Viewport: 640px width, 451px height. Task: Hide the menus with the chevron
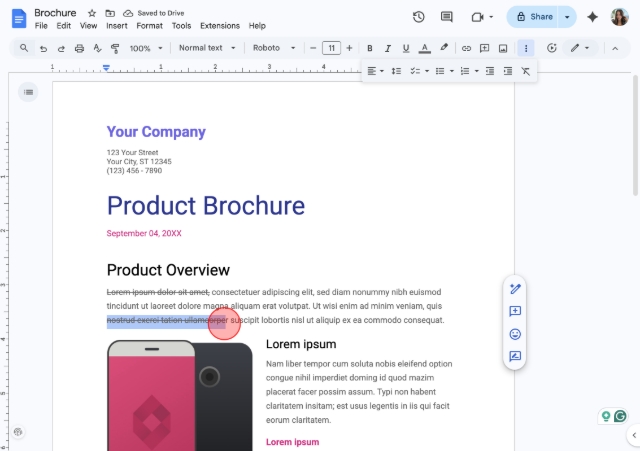click(615, 48)
